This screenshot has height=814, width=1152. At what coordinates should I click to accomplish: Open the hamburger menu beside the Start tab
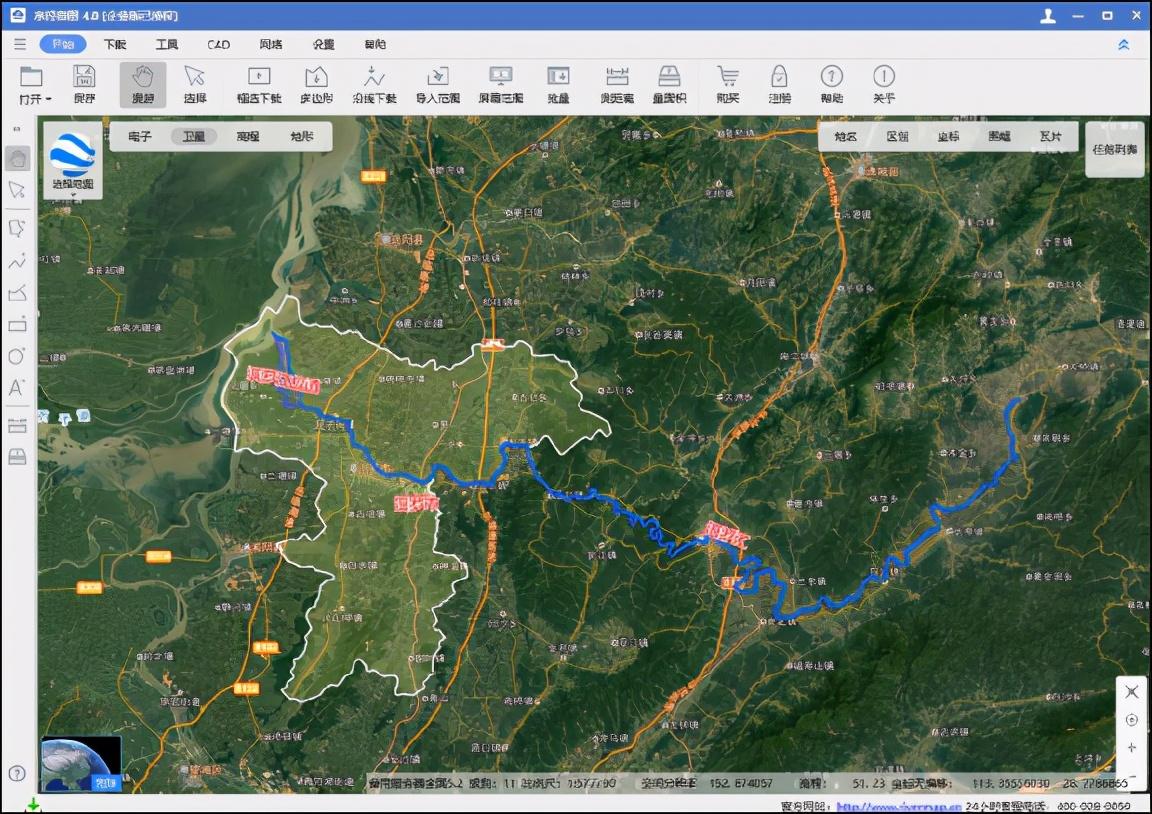(20, 44)
